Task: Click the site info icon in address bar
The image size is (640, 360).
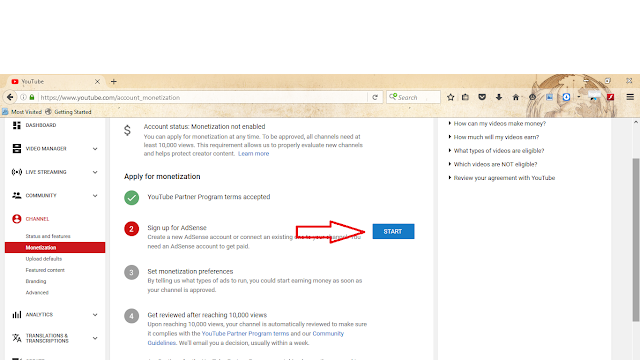Action: (x=23, y=97)
